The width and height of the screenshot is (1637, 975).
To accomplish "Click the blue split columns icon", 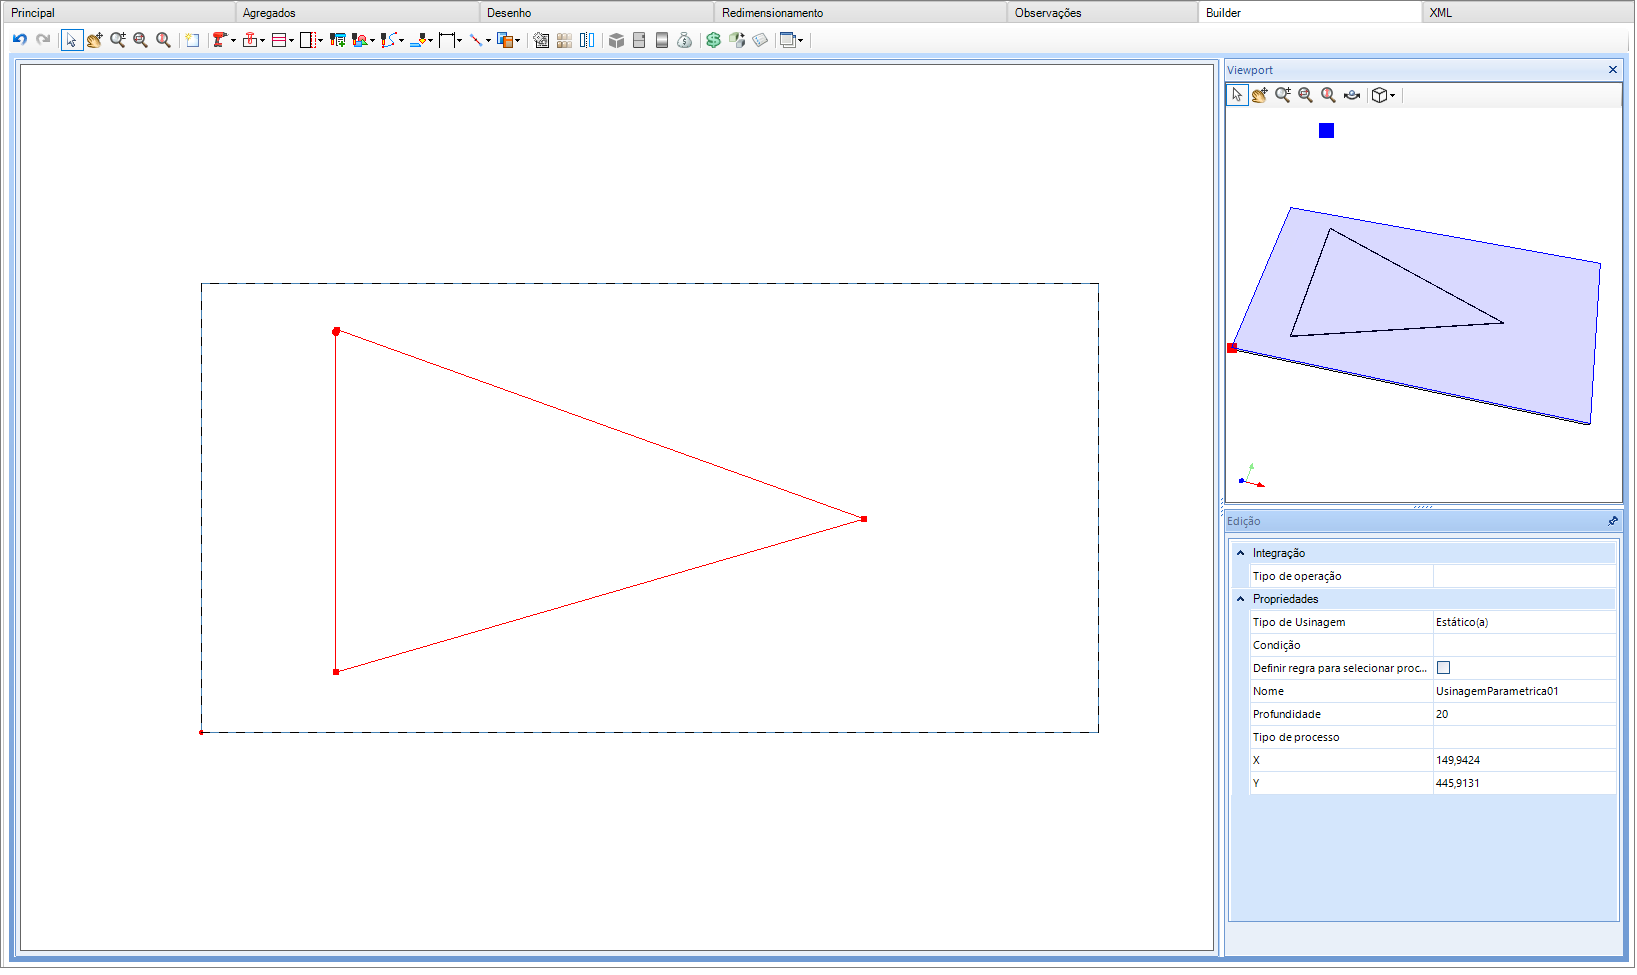I will point(587,40).
